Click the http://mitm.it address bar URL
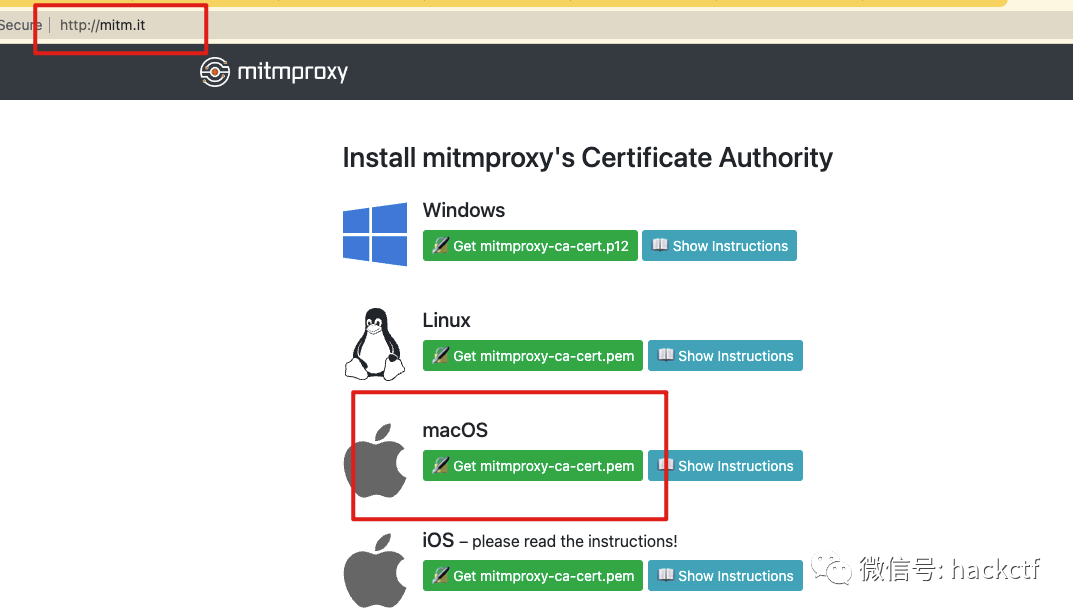 [103, 25]
